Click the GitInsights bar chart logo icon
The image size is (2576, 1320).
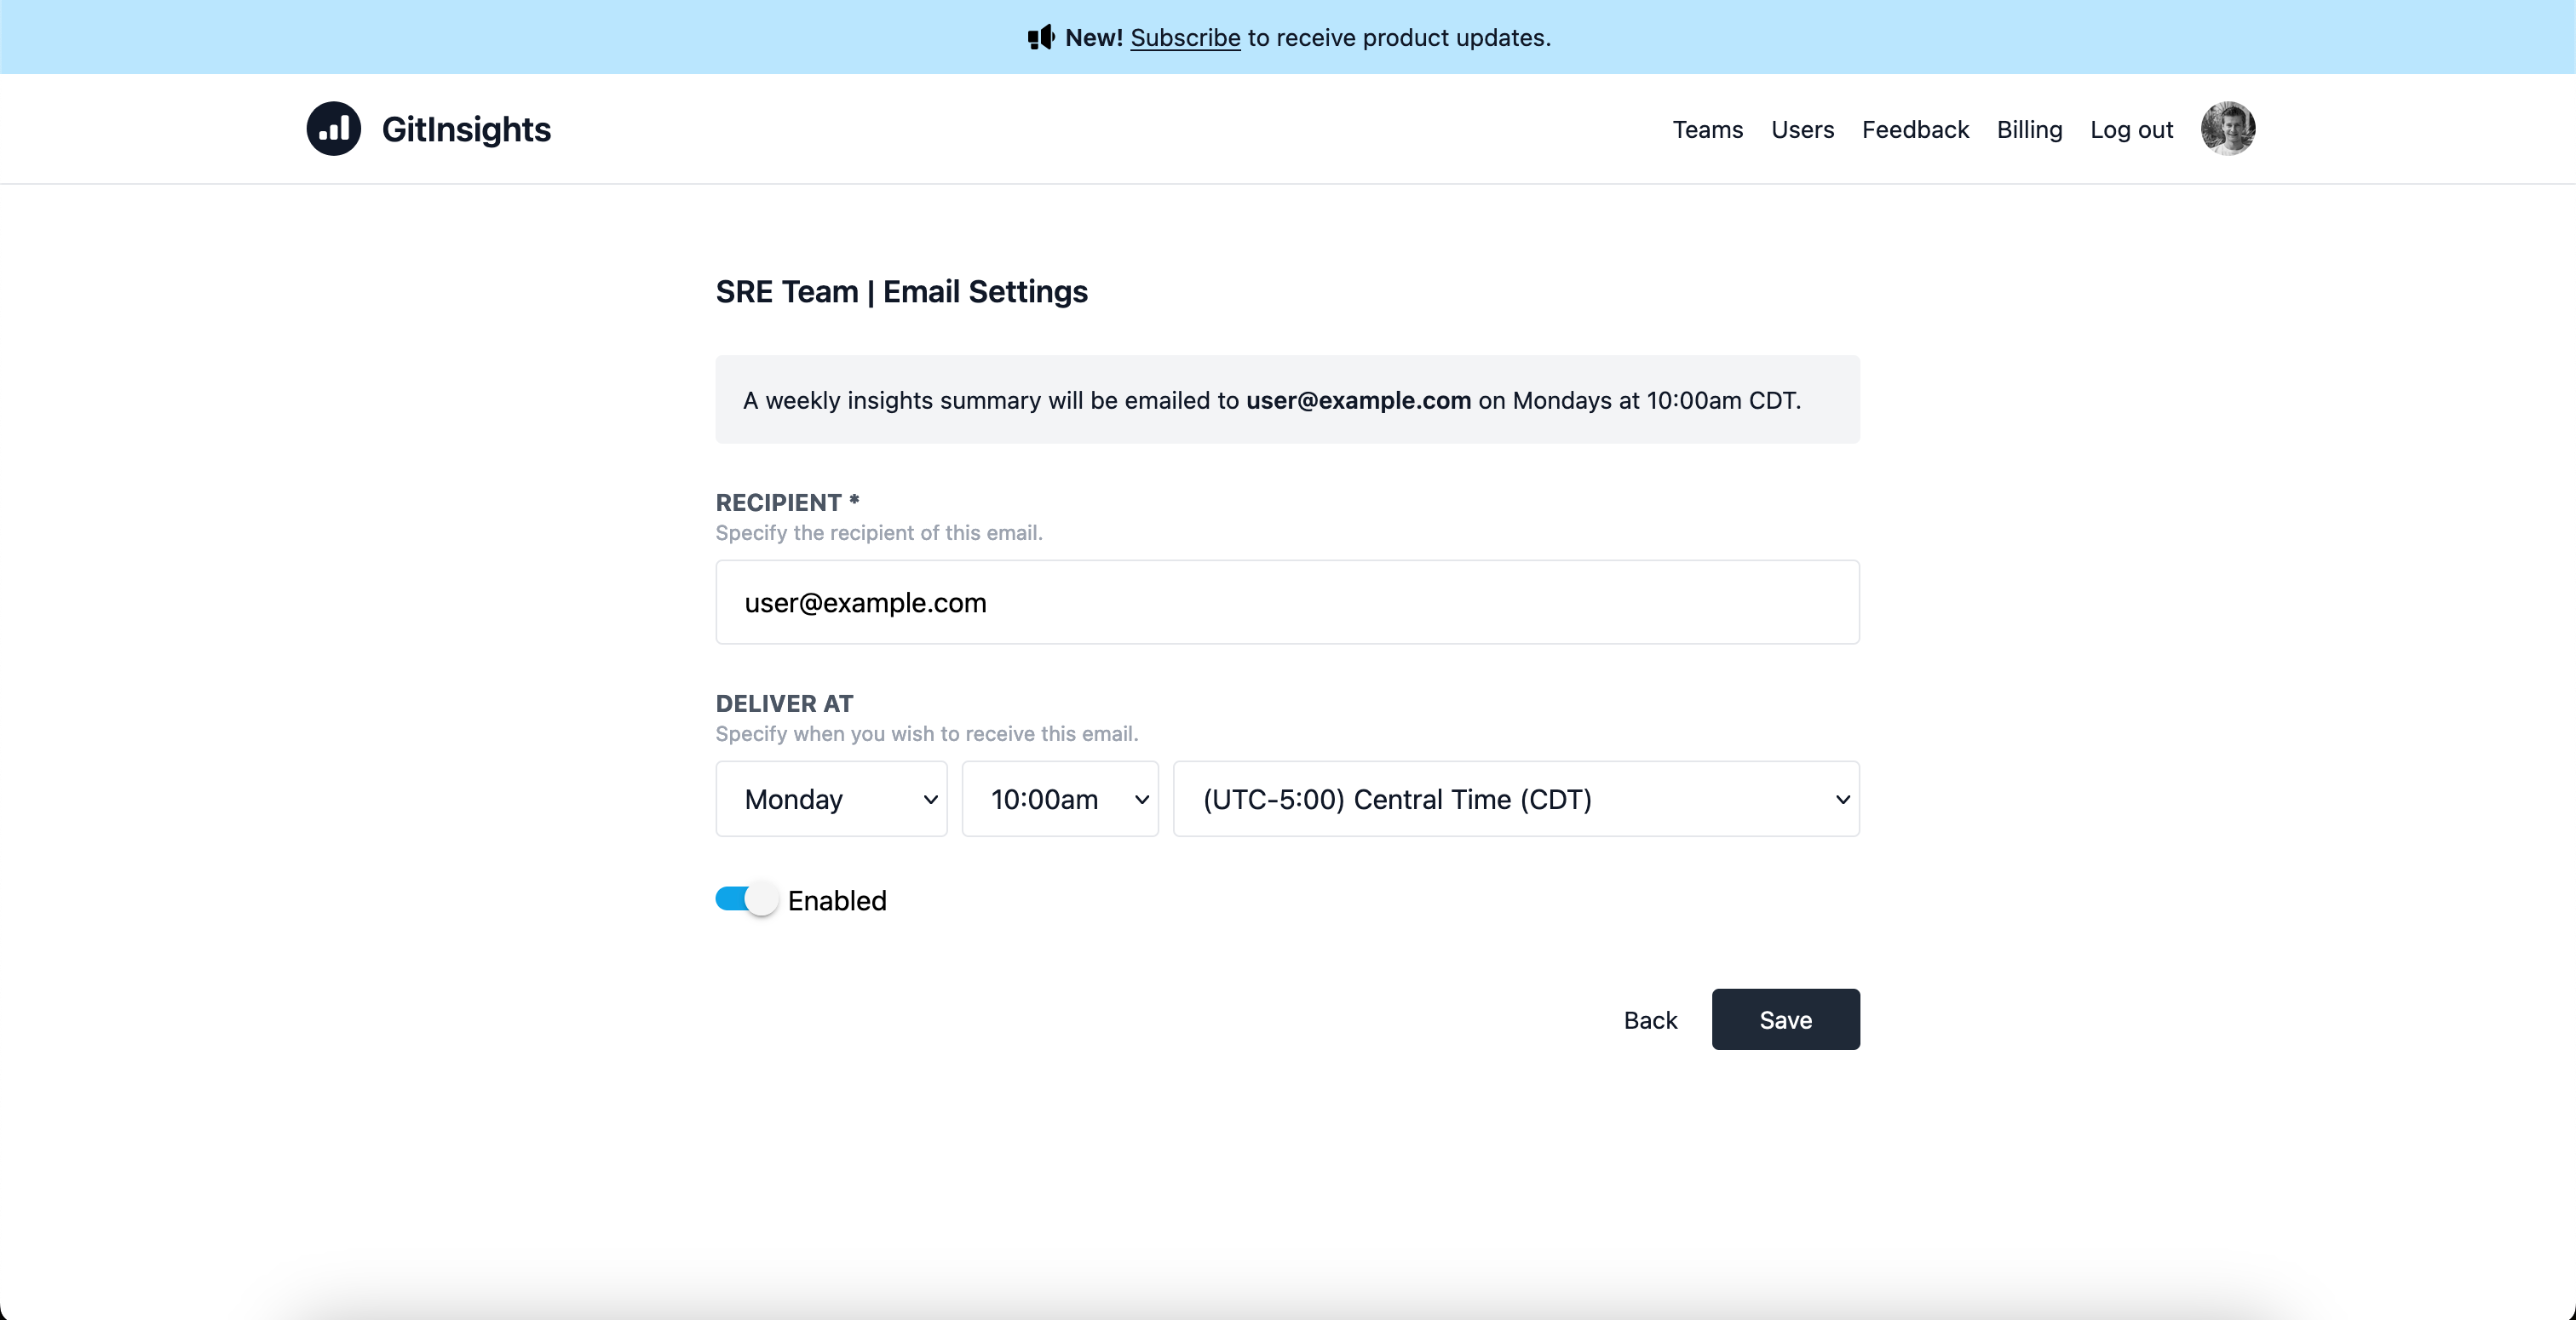pos(333,129)
